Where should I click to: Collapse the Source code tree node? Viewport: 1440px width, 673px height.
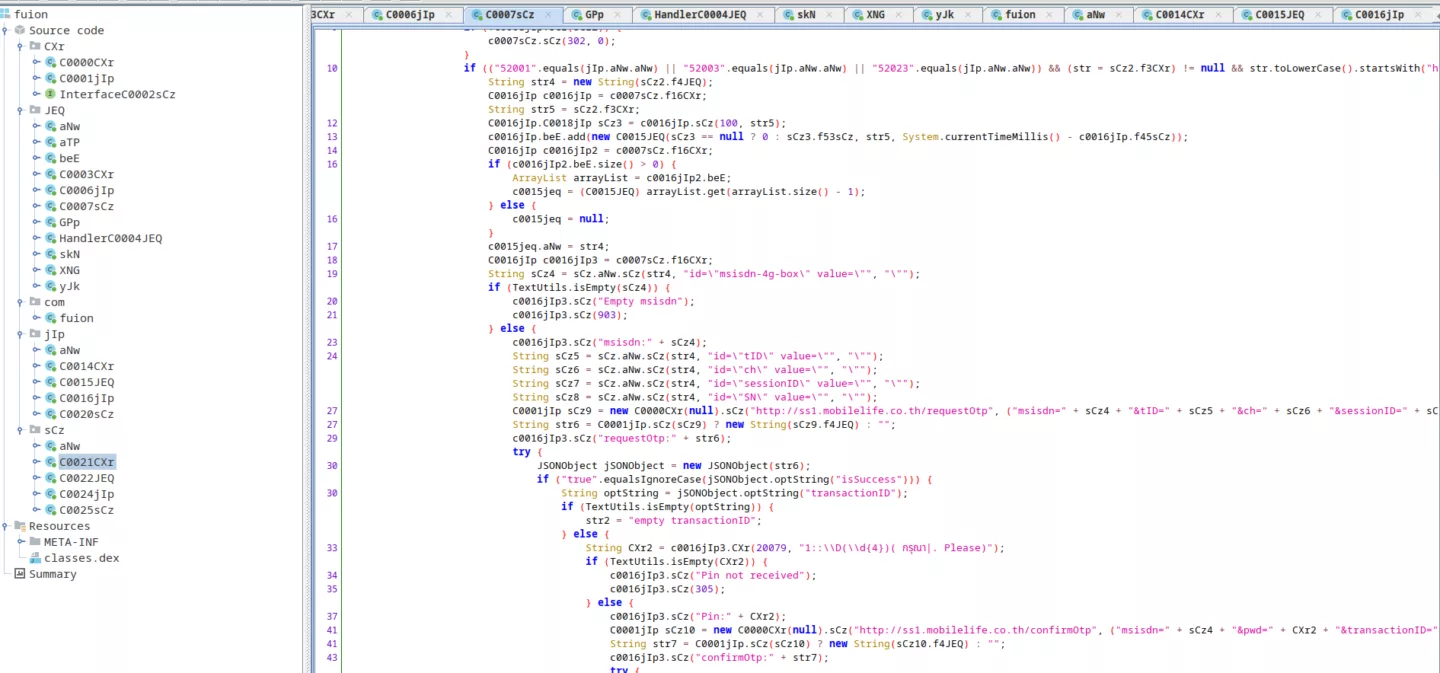click(x=7, y=30)
